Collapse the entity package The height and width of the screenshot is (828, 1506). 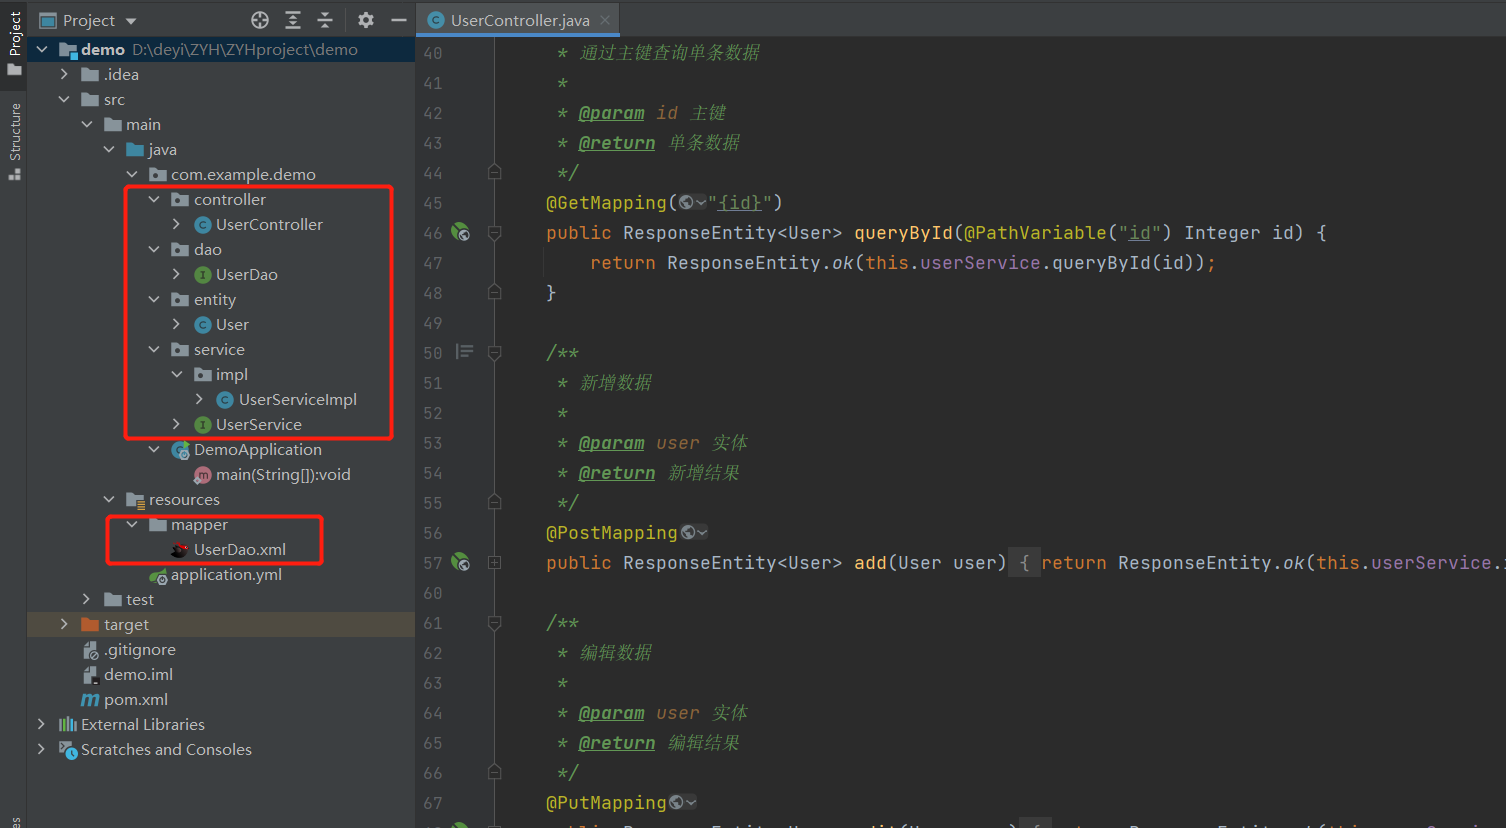[x=154, y=299]
